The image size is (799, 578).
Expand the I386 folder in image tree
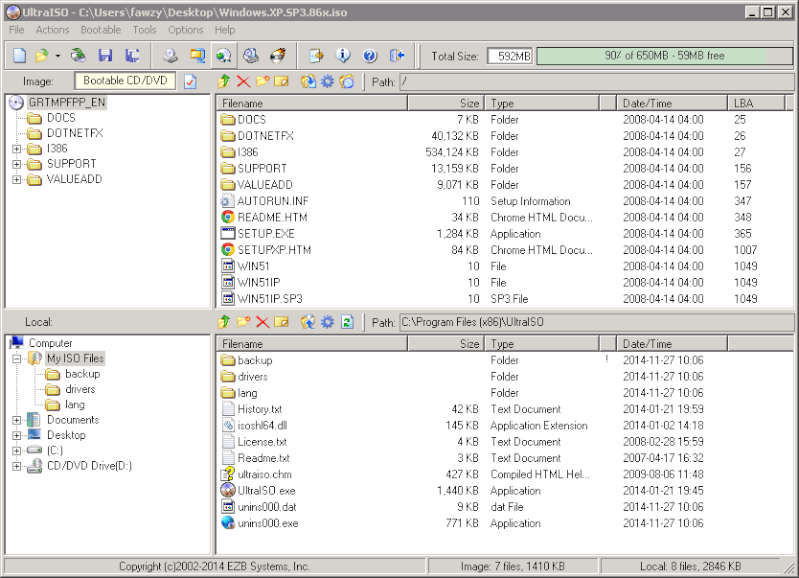(17, 149)
